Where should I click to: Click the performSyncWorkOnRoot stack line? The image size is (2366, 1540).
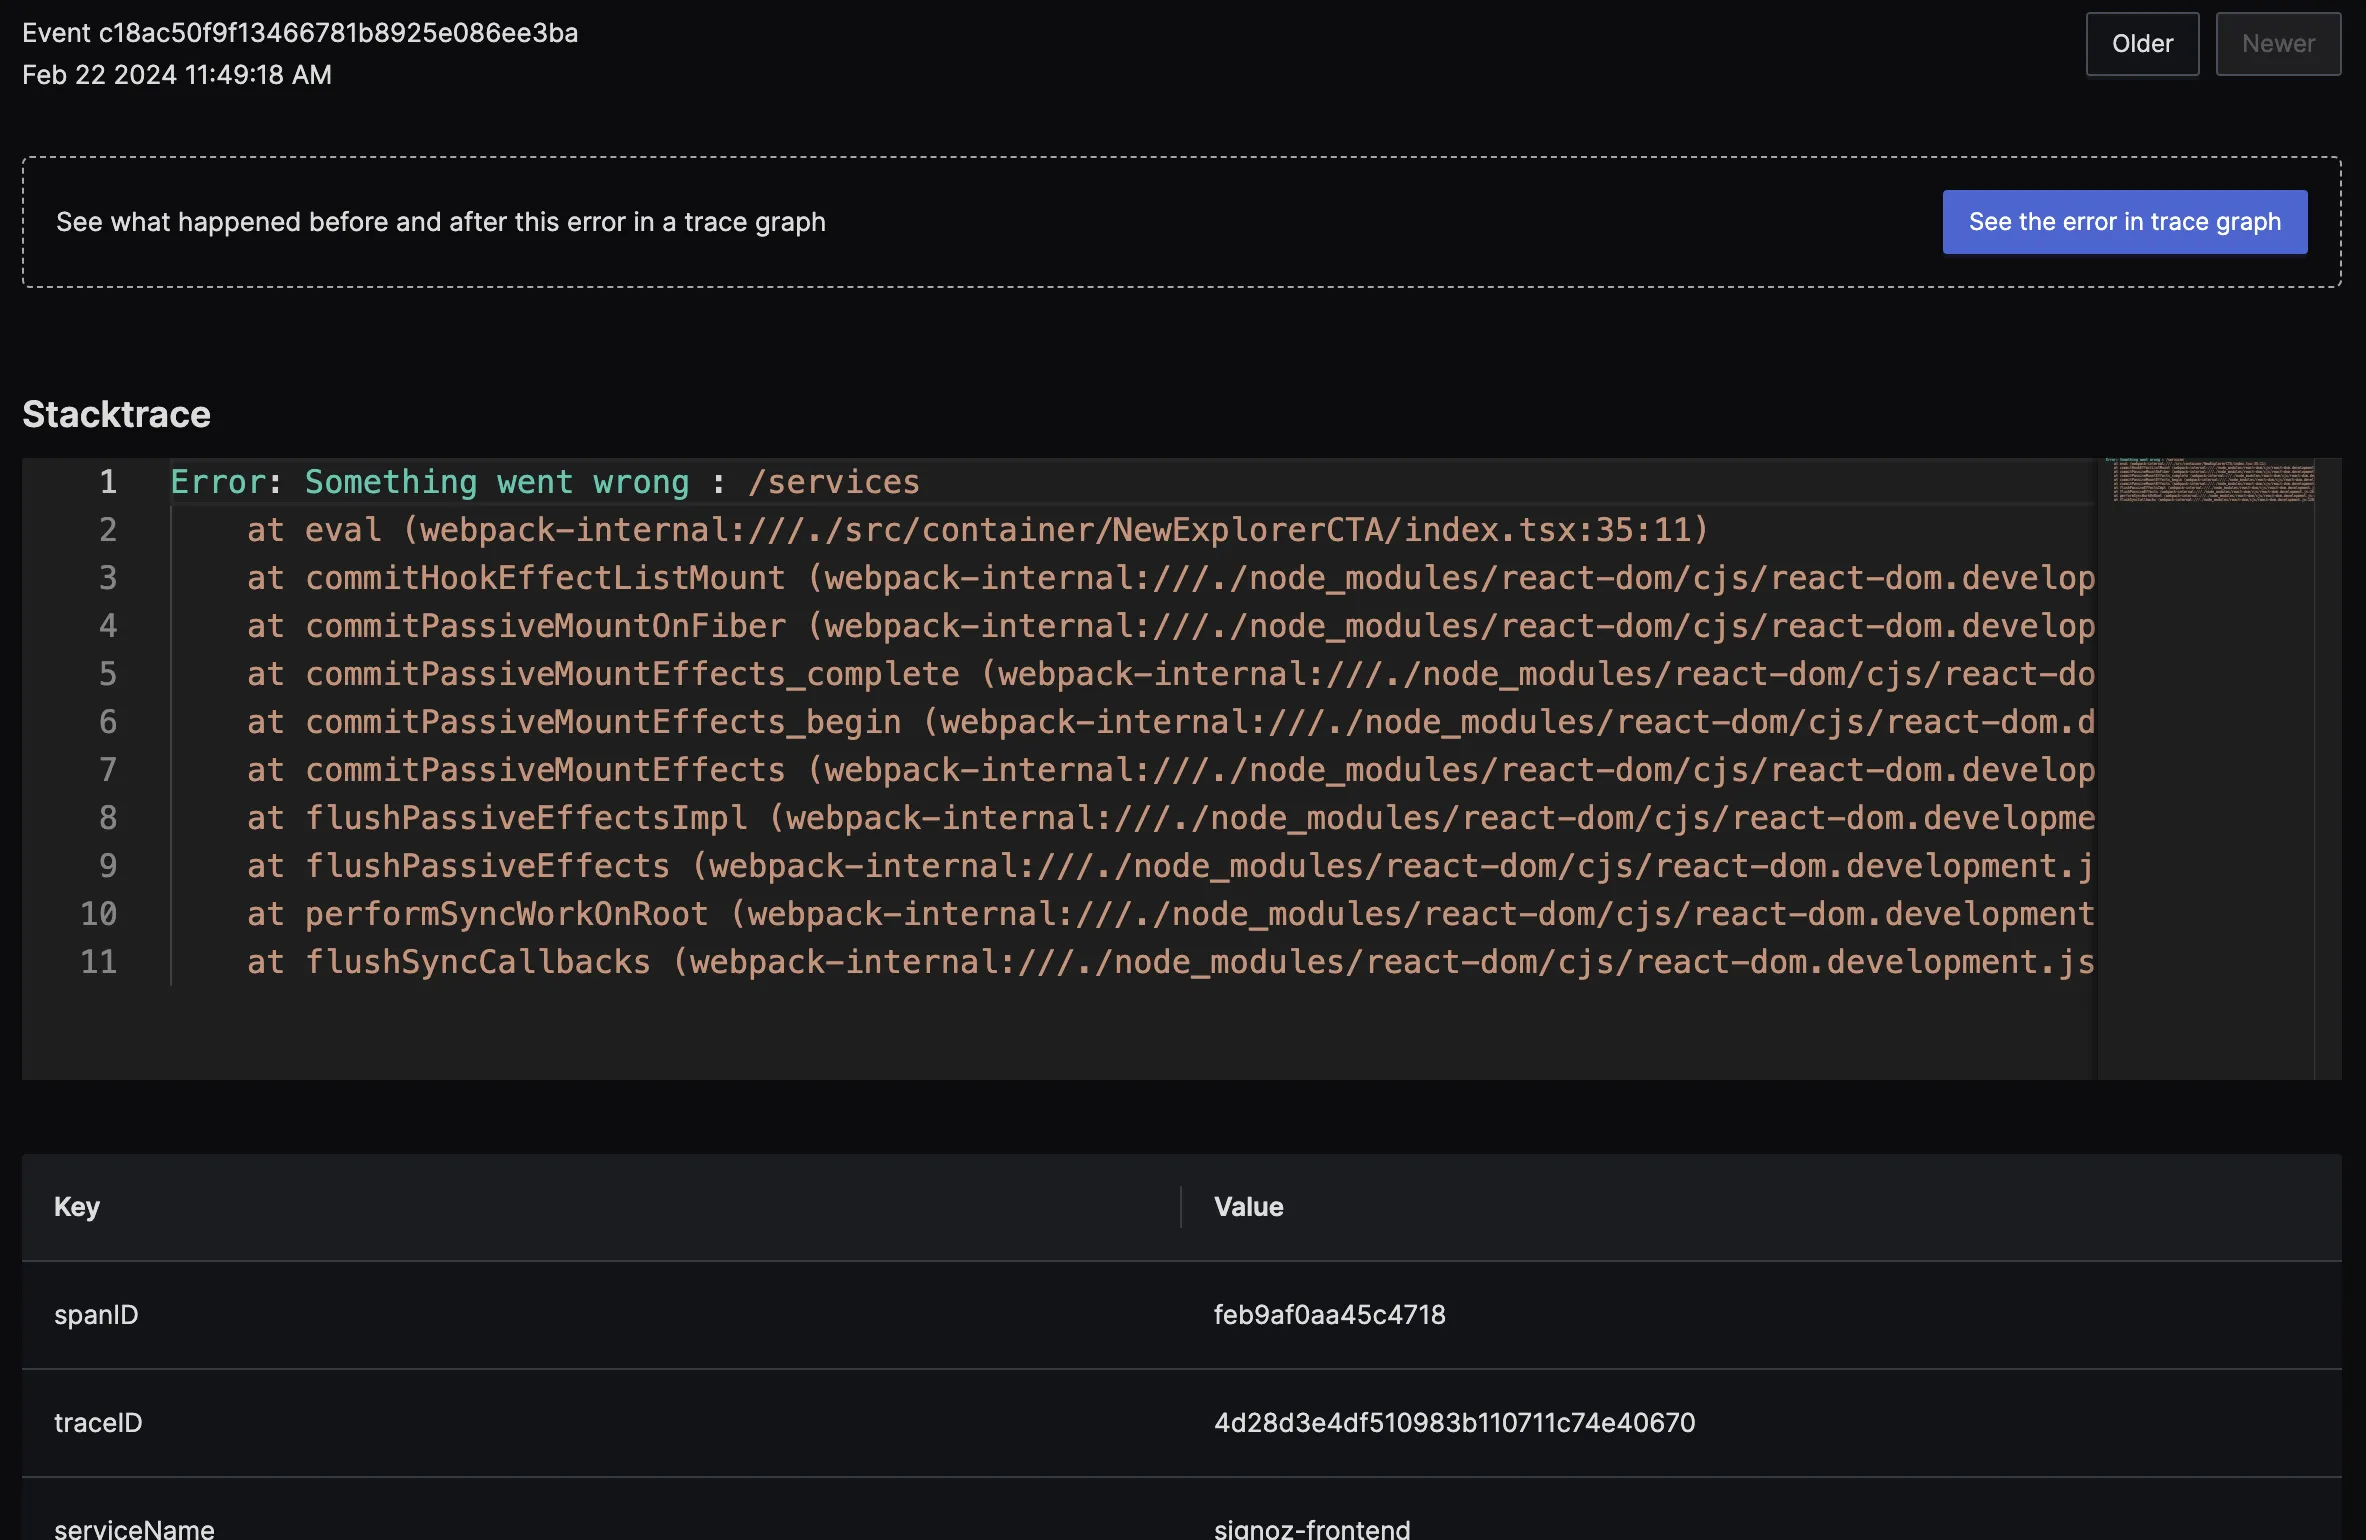pos(1171,914)
